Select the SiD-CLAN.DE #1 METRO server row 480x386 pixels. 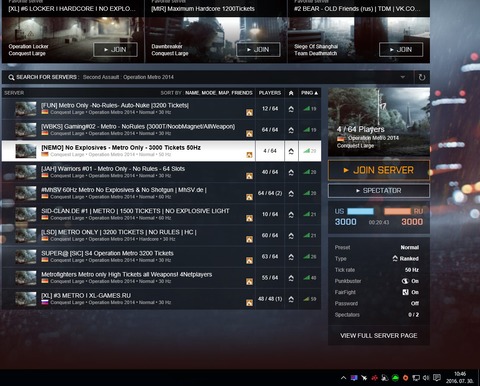pyautogui.click(x=161, y=214)
